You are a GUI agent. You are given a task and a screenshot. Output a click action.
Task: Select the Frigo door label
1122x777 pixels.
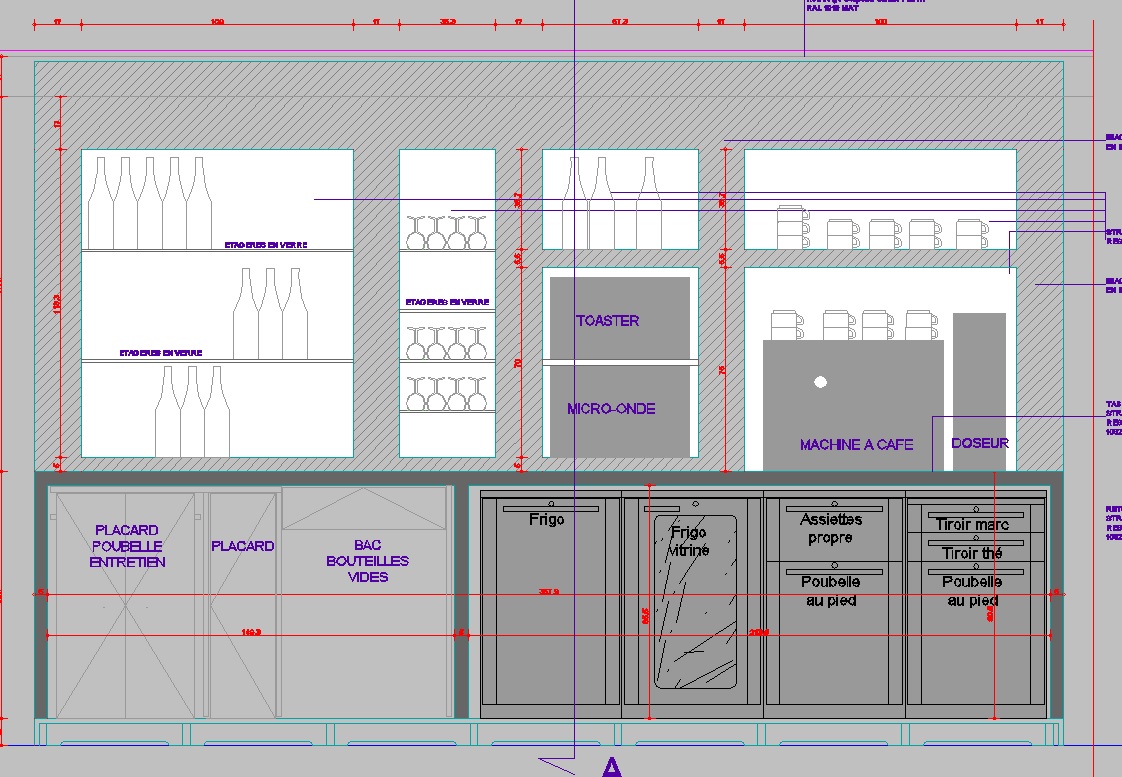pyautogui.click(x=547, y=519)
